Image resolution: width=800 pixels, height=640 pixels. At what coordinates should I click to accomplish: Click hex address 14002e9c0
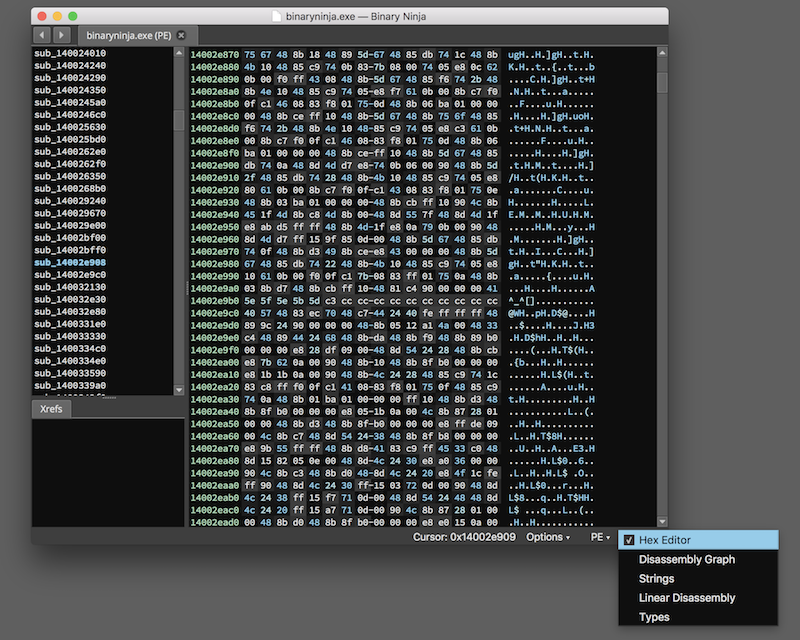(x=215, y=313)
